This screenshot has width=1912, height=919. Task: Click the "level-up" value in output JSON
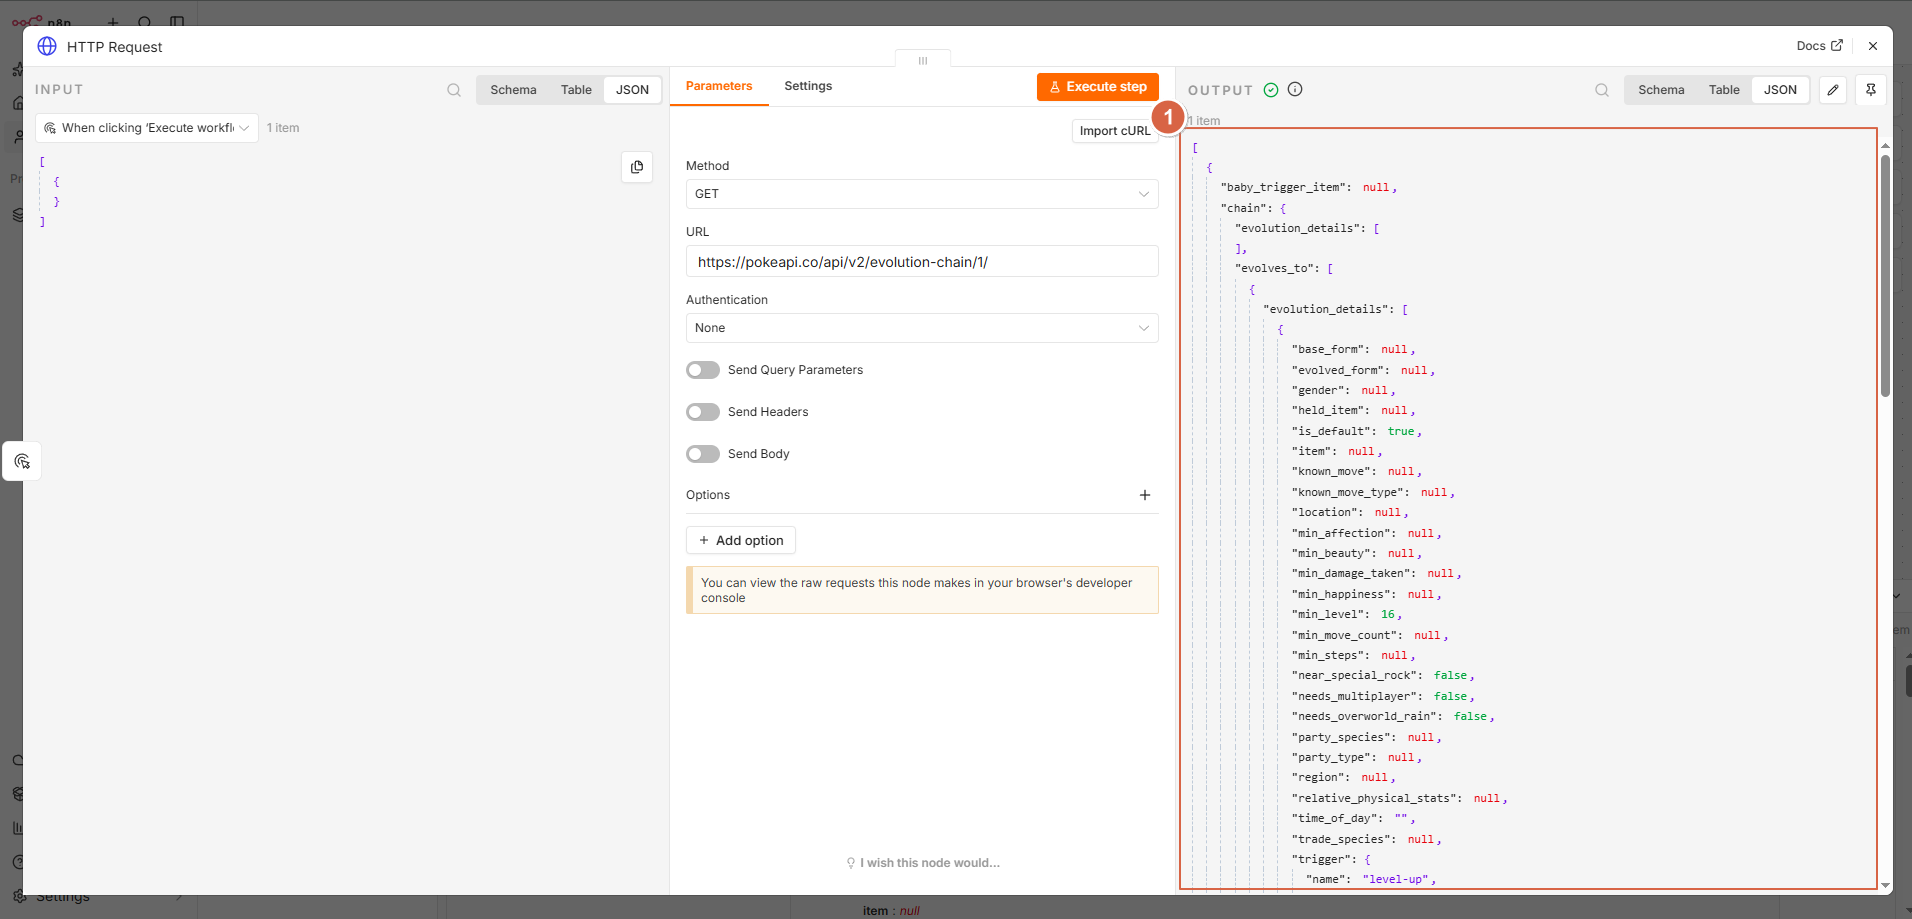(x=1396, y=880)
